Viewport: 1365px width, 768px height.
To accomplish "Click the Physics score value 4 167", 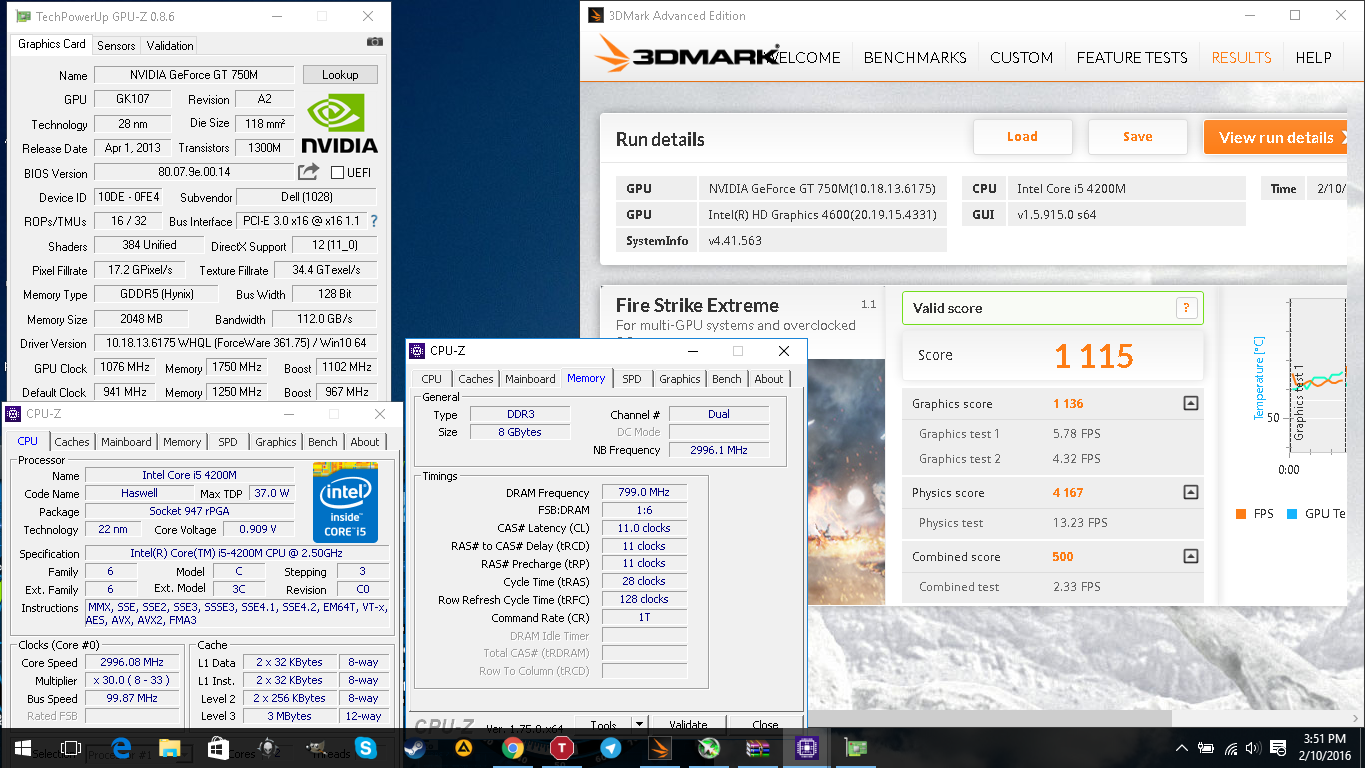I will click(1069, 492).
